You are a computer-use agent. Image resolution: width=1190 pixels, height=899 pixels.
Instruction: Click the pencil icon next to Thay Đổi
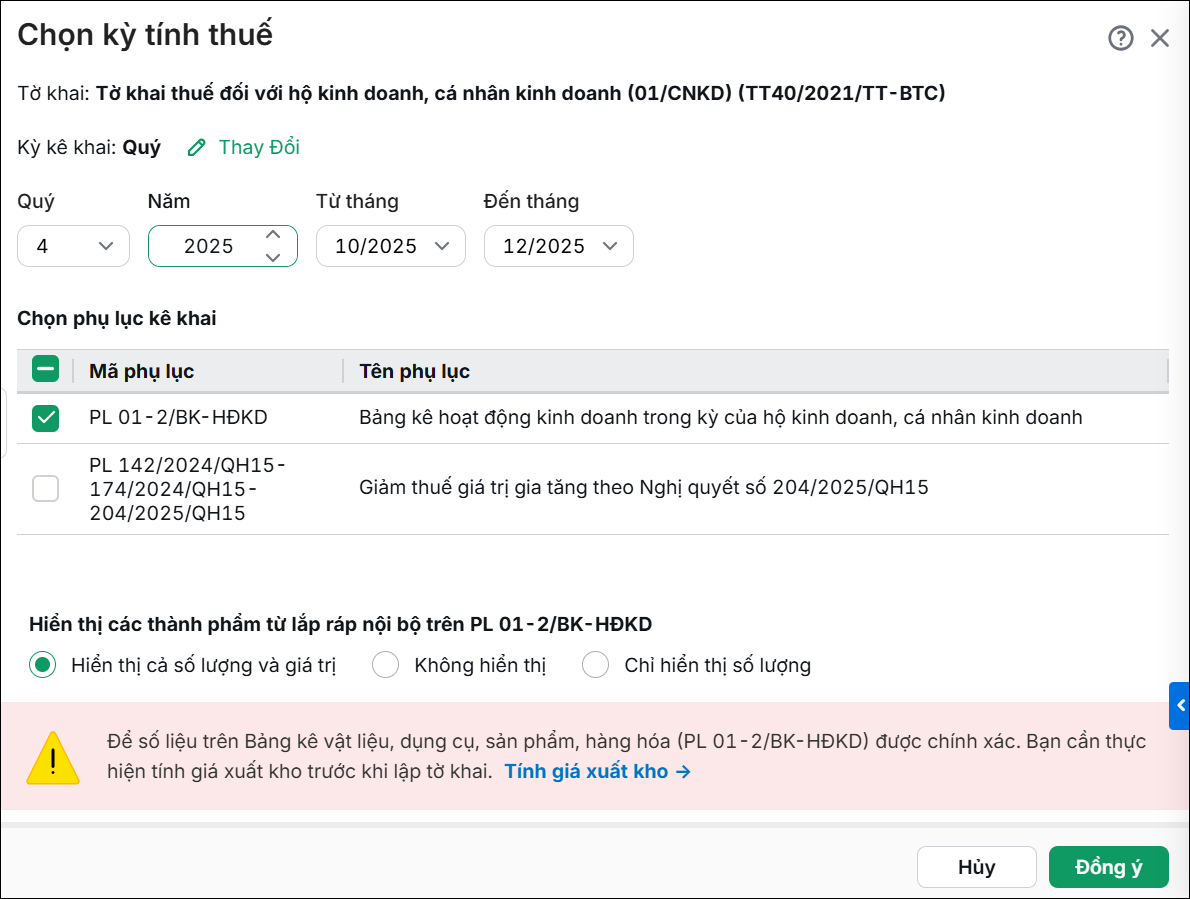[197, 147]
